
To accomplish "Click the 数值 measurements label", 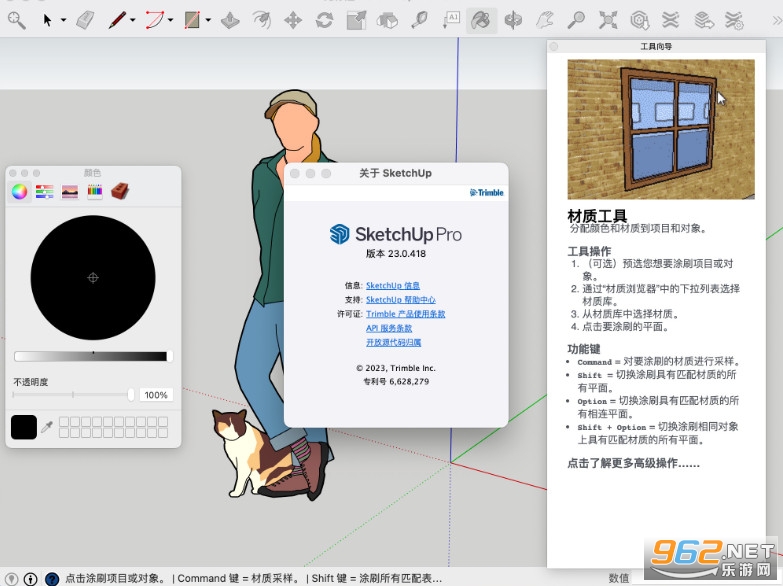I will 619,579.
